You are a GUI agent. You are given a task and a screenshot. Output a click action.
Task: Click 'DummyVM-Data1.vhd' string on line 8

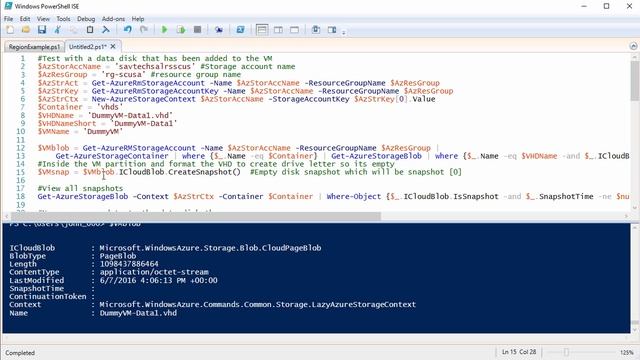[130, 116]
